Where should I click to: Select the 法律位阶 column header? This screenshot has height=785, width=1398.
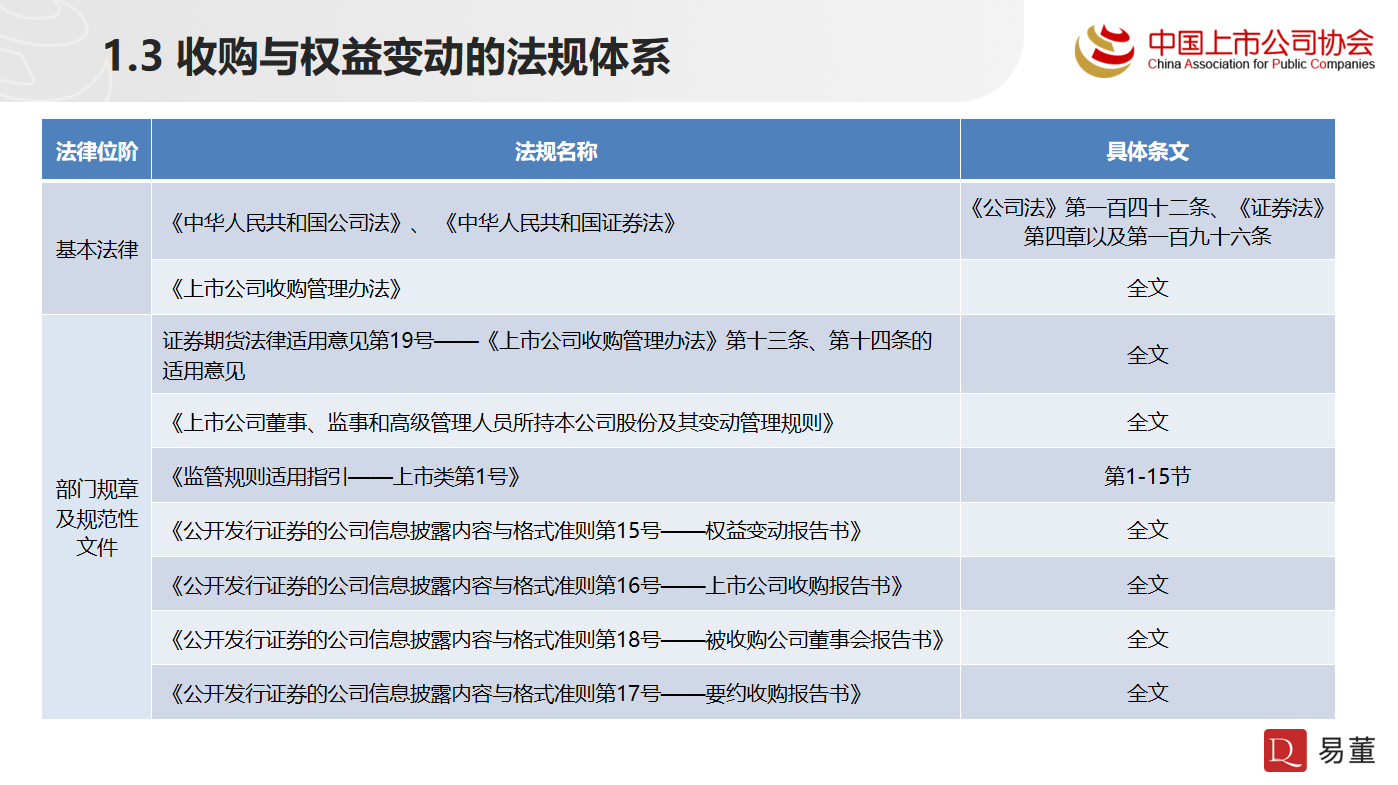tap(97, 151)
